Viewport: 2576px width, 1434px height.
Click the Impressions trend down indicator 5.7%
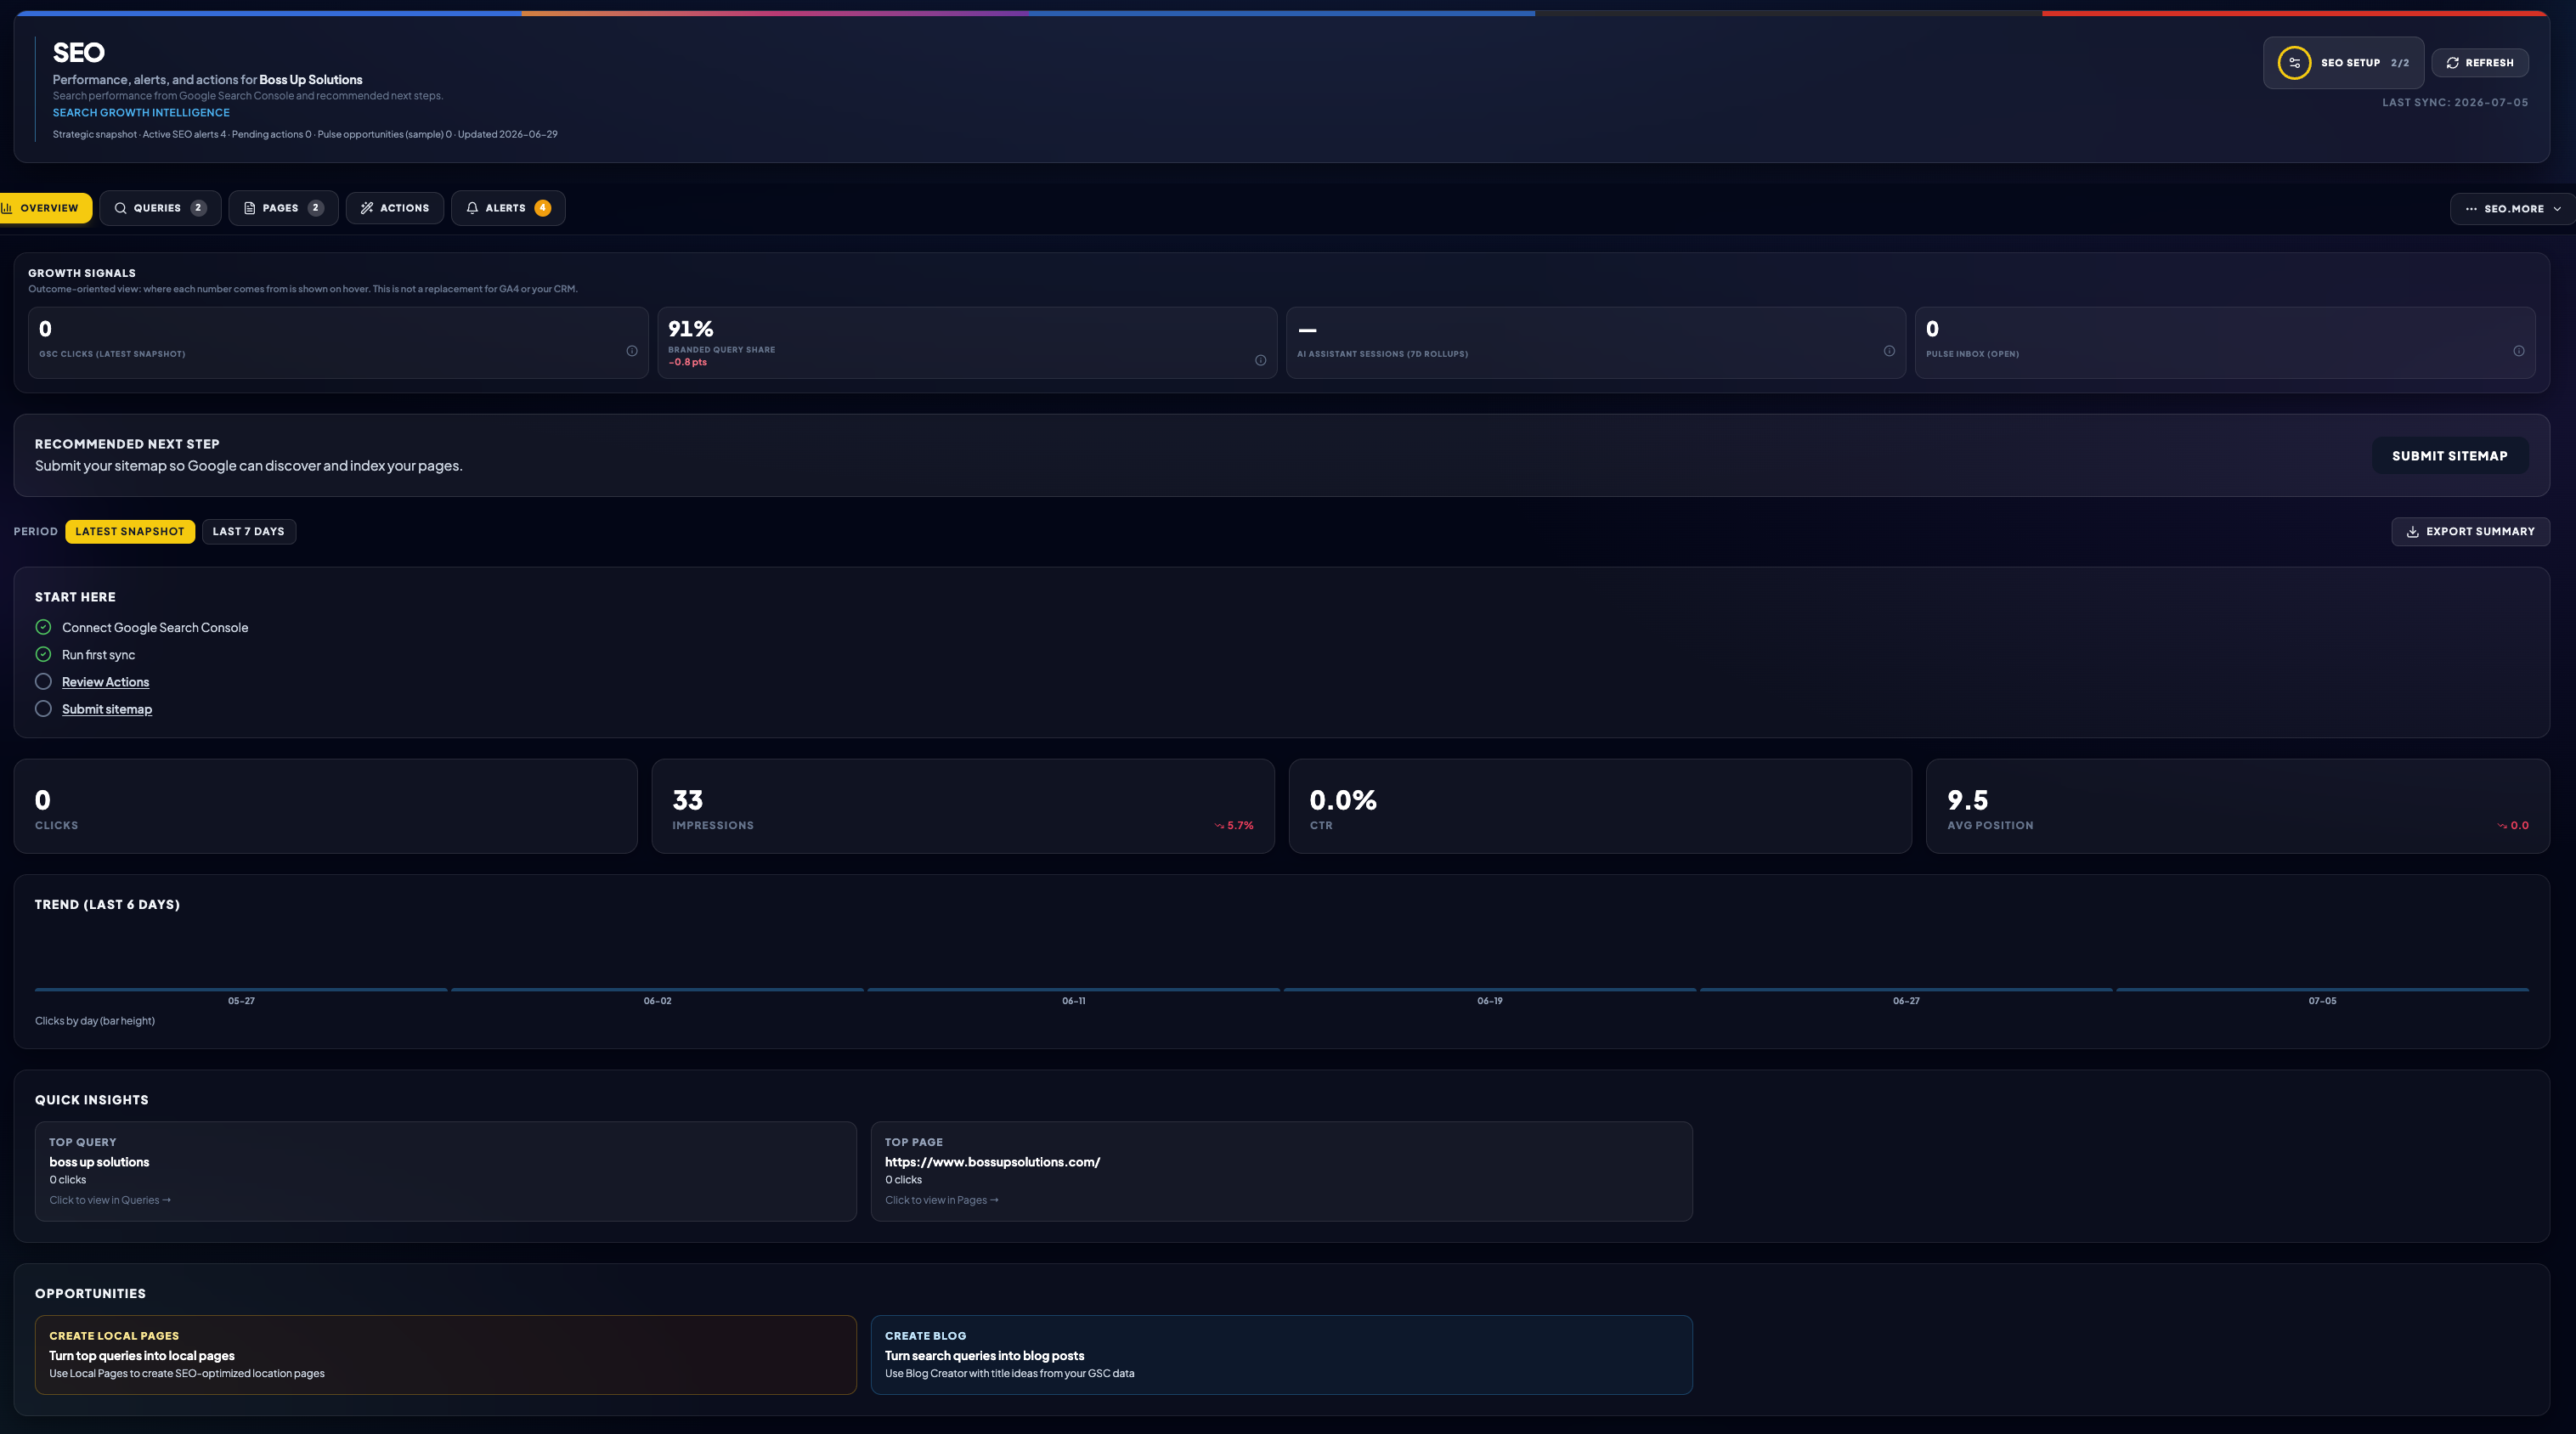tap(1234, 826)
